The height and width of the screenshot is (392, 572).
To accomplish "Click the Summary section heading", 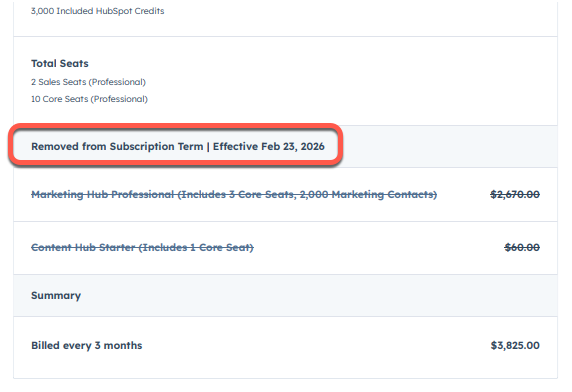I will [56, 295].
